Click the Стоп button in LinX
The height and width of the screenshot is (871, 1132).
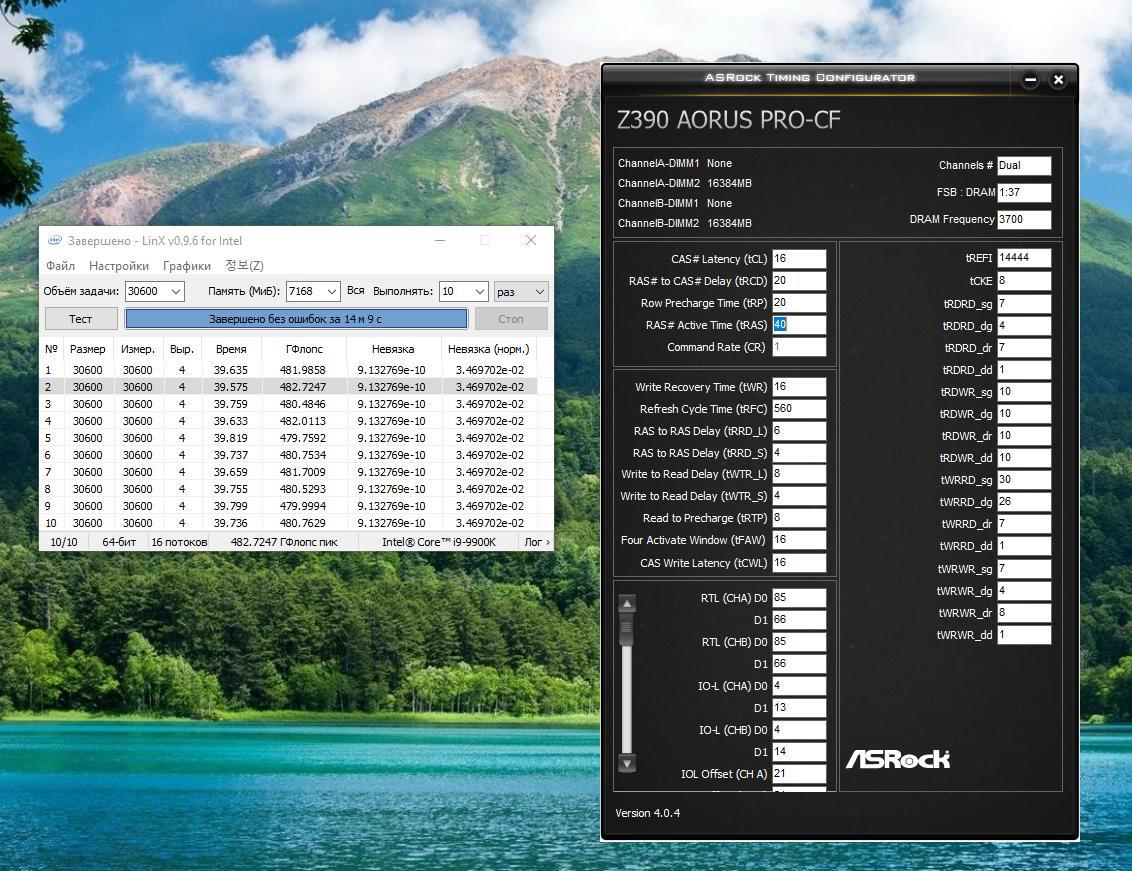click(510, 318)
